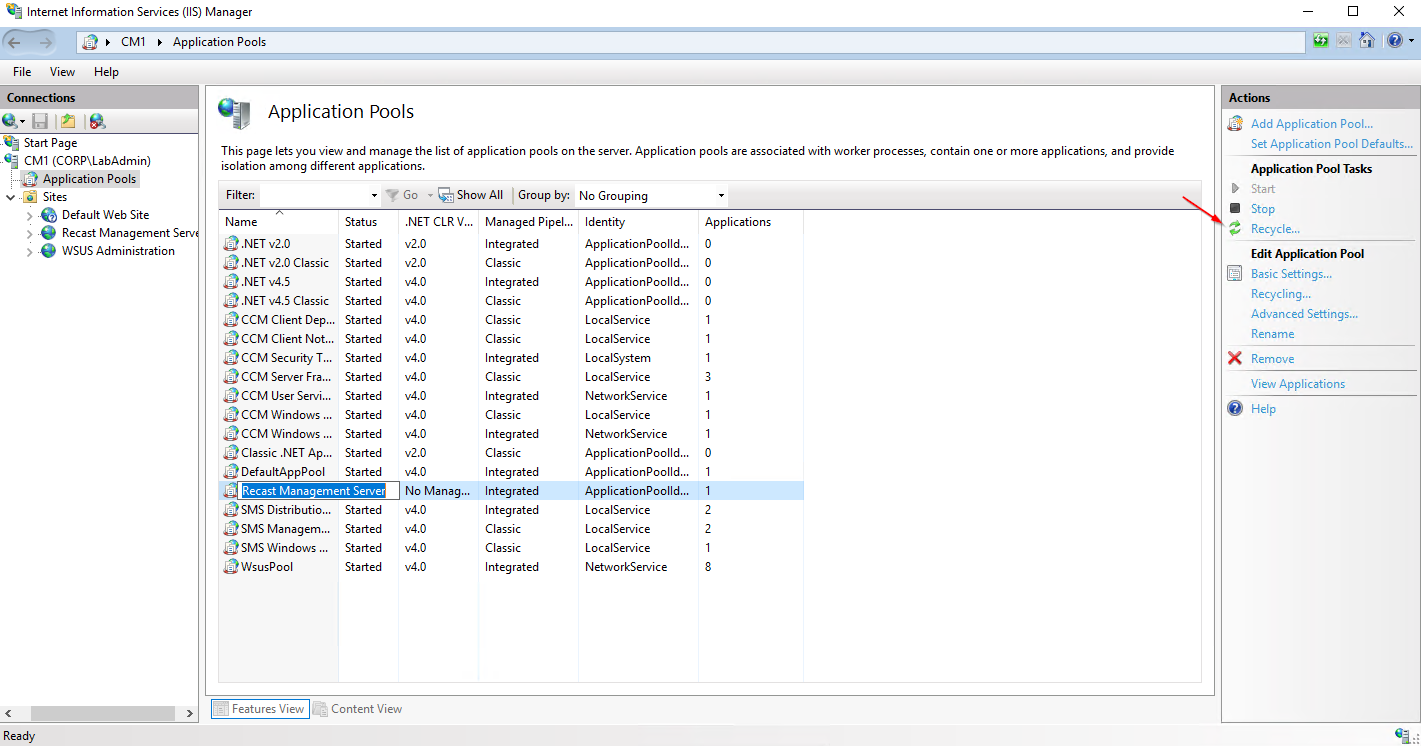
Task: Select Application Pools in the Connections tree
Action: [x=89, y=179]
